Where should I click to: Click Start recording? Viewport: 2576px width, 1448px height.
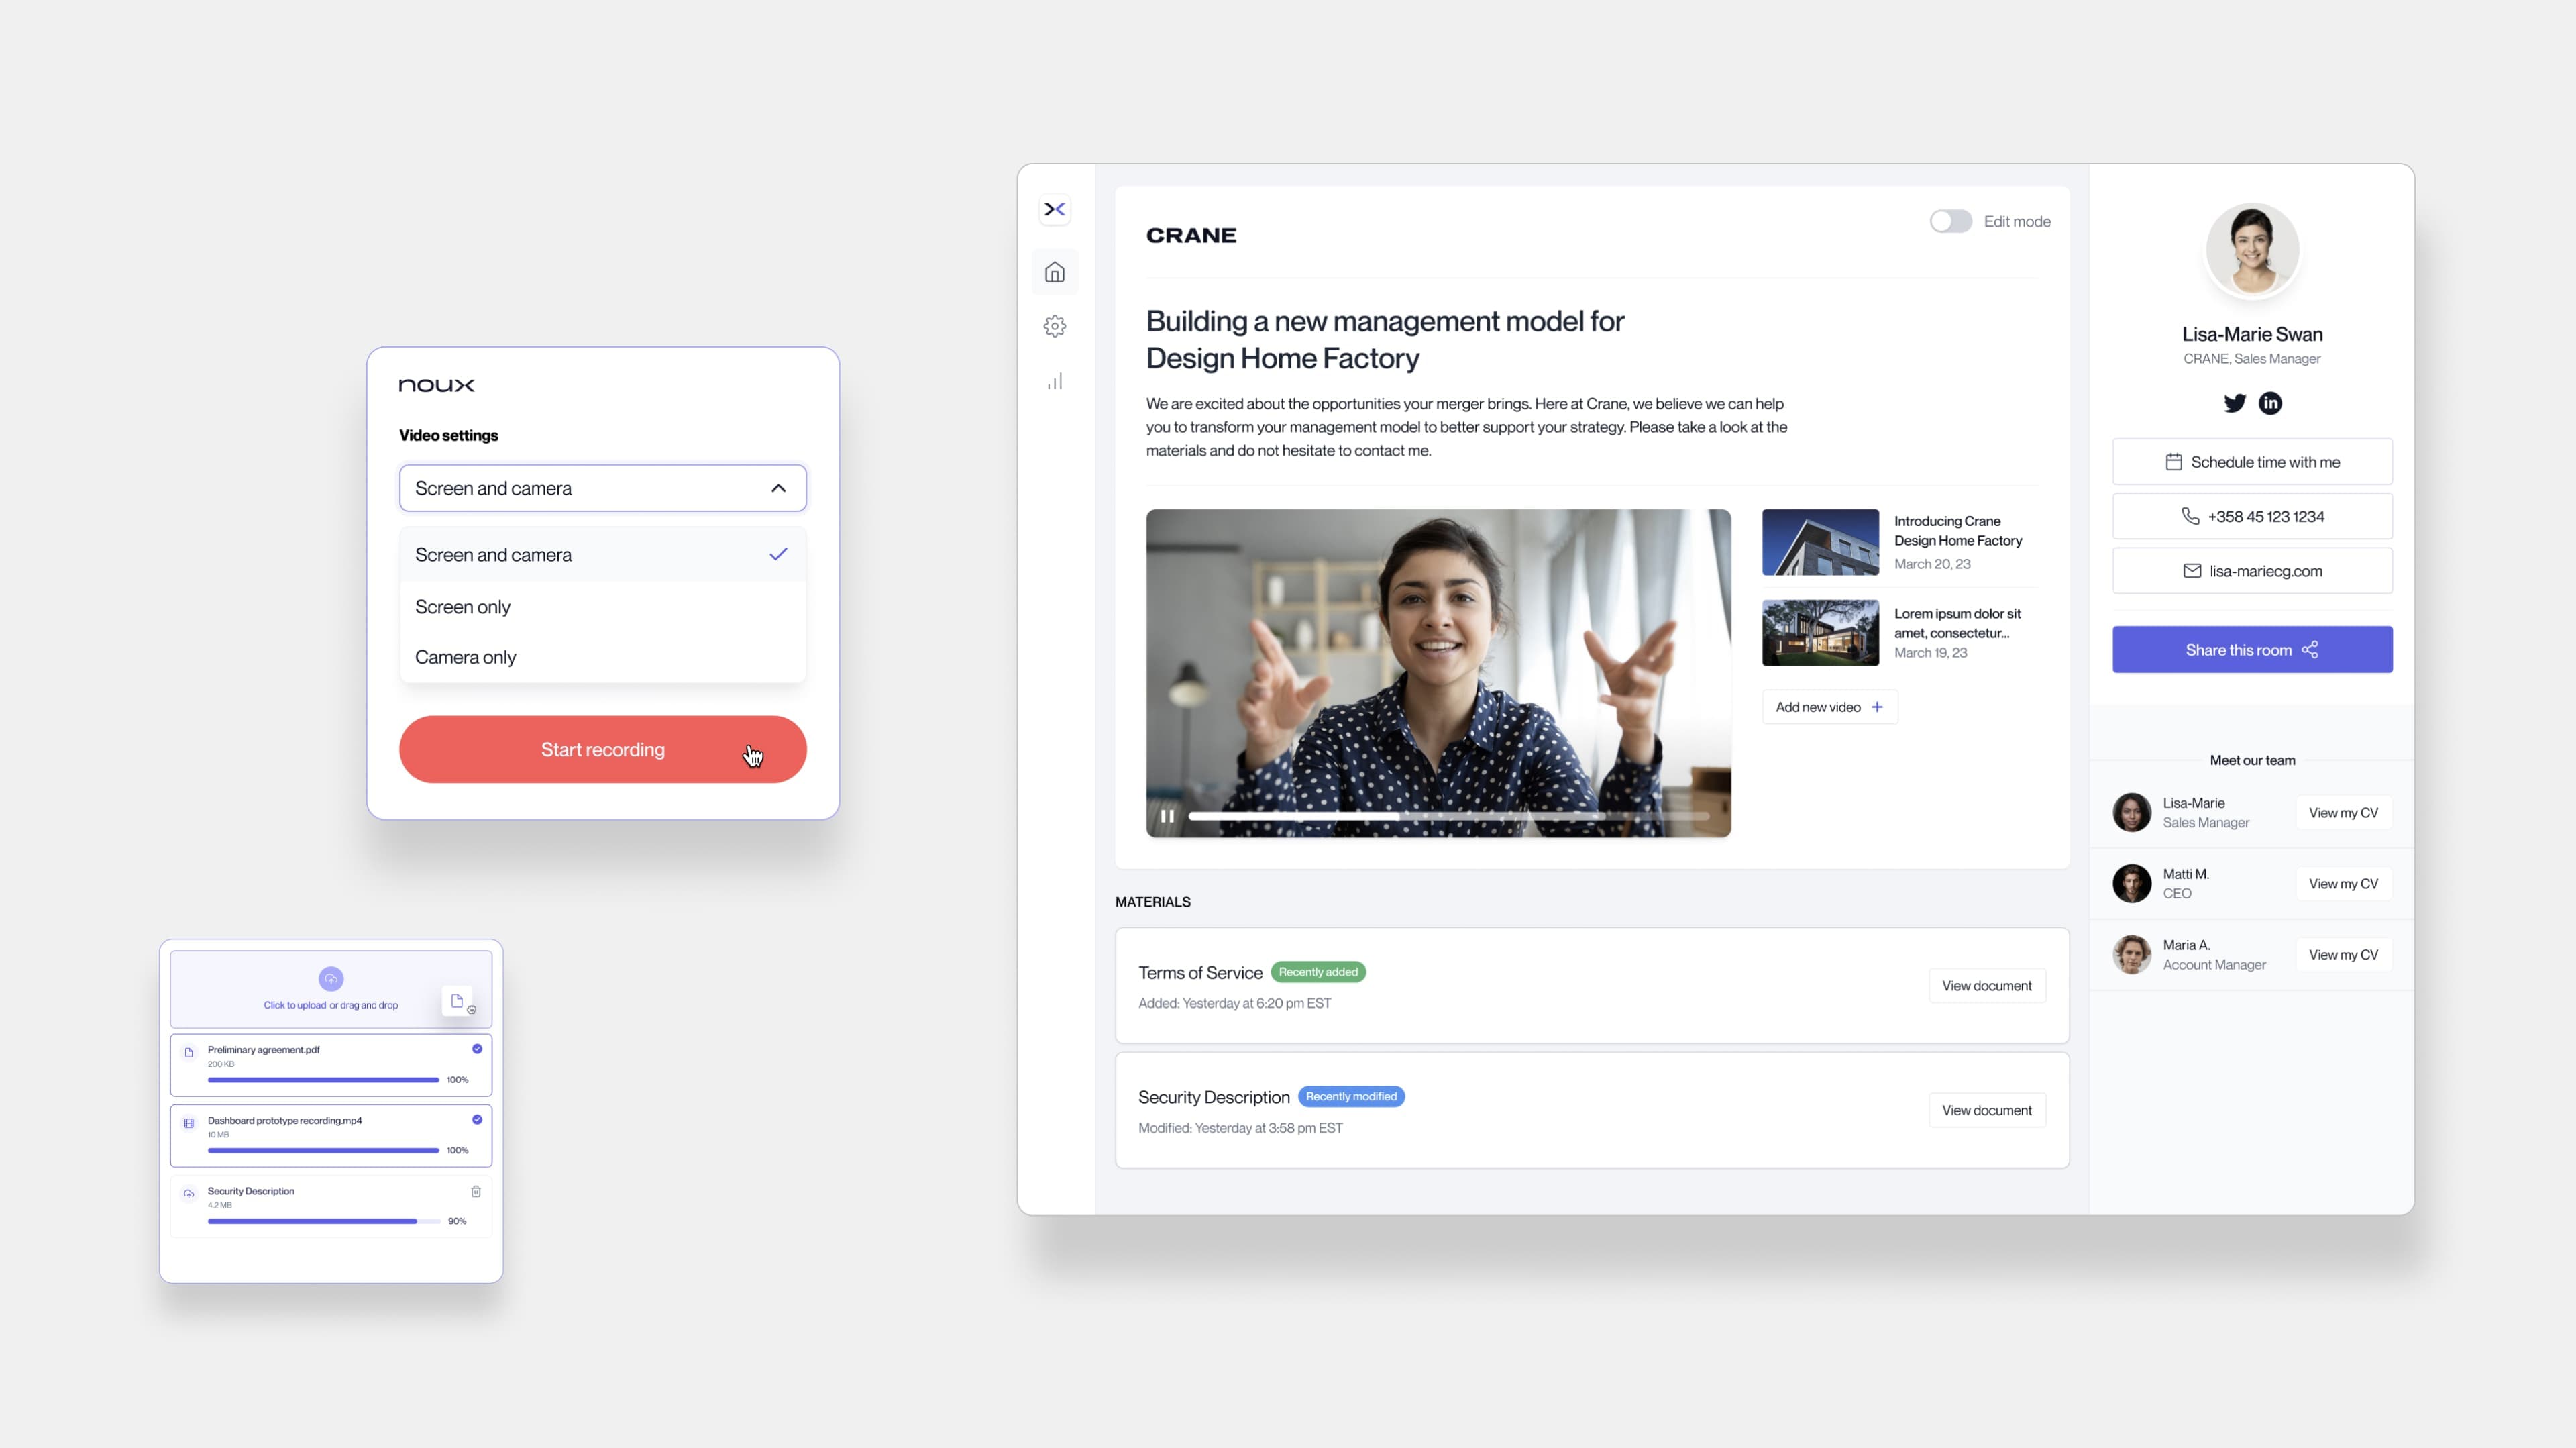[602, 749]
